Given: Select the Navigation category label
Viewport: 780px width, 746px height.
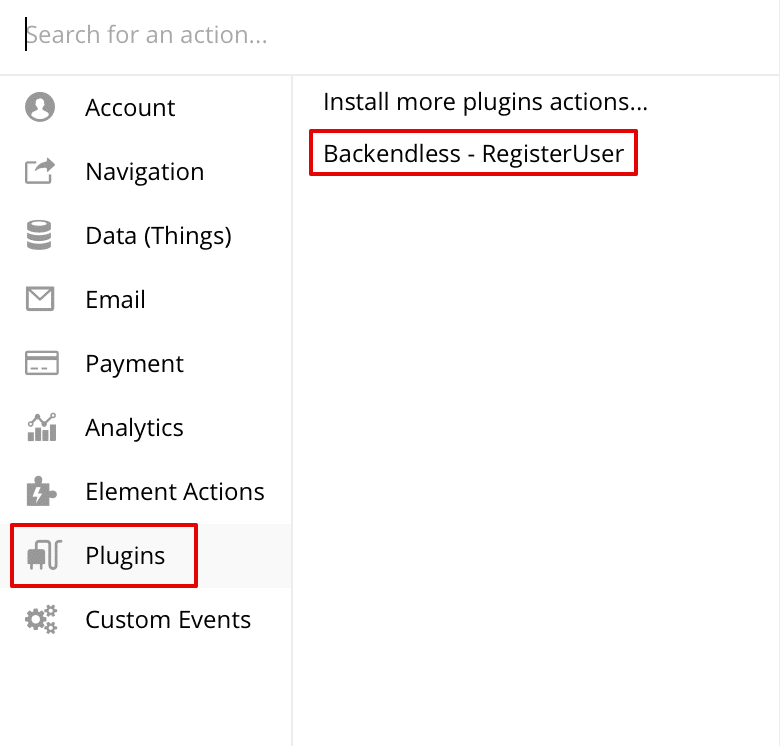Looking at the screenshot, I should [145, 172].
